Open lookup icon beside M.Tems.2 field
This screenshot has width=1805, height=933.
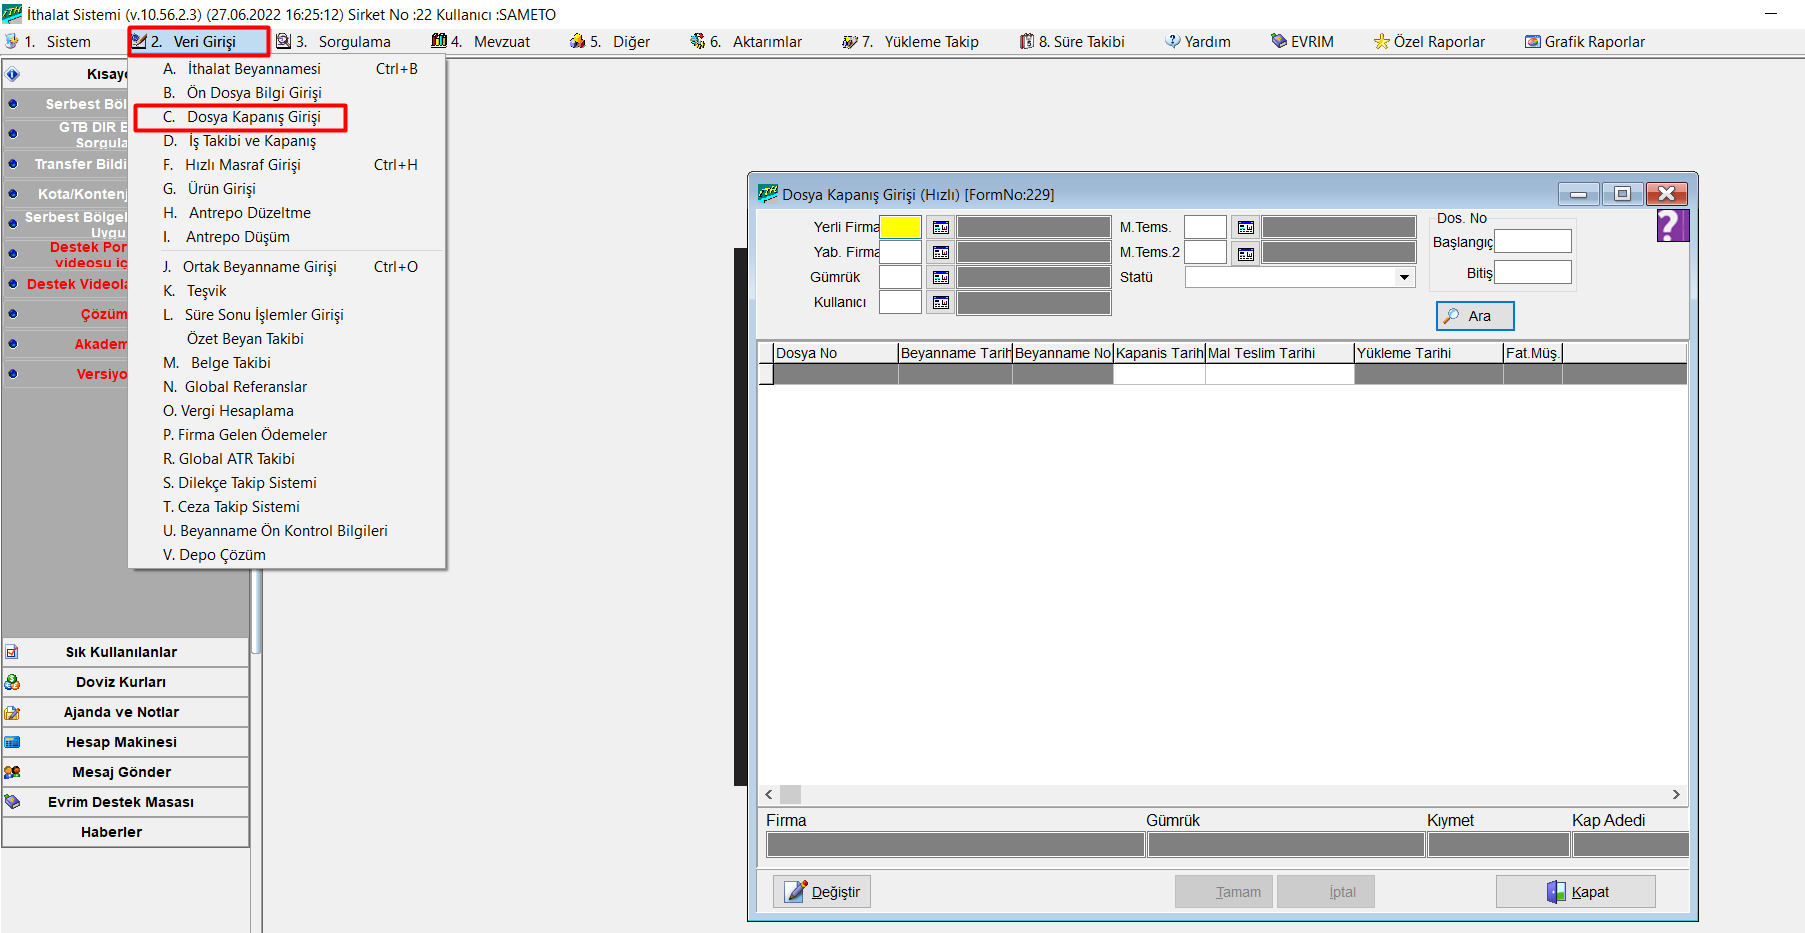[x=1245, y=254]
